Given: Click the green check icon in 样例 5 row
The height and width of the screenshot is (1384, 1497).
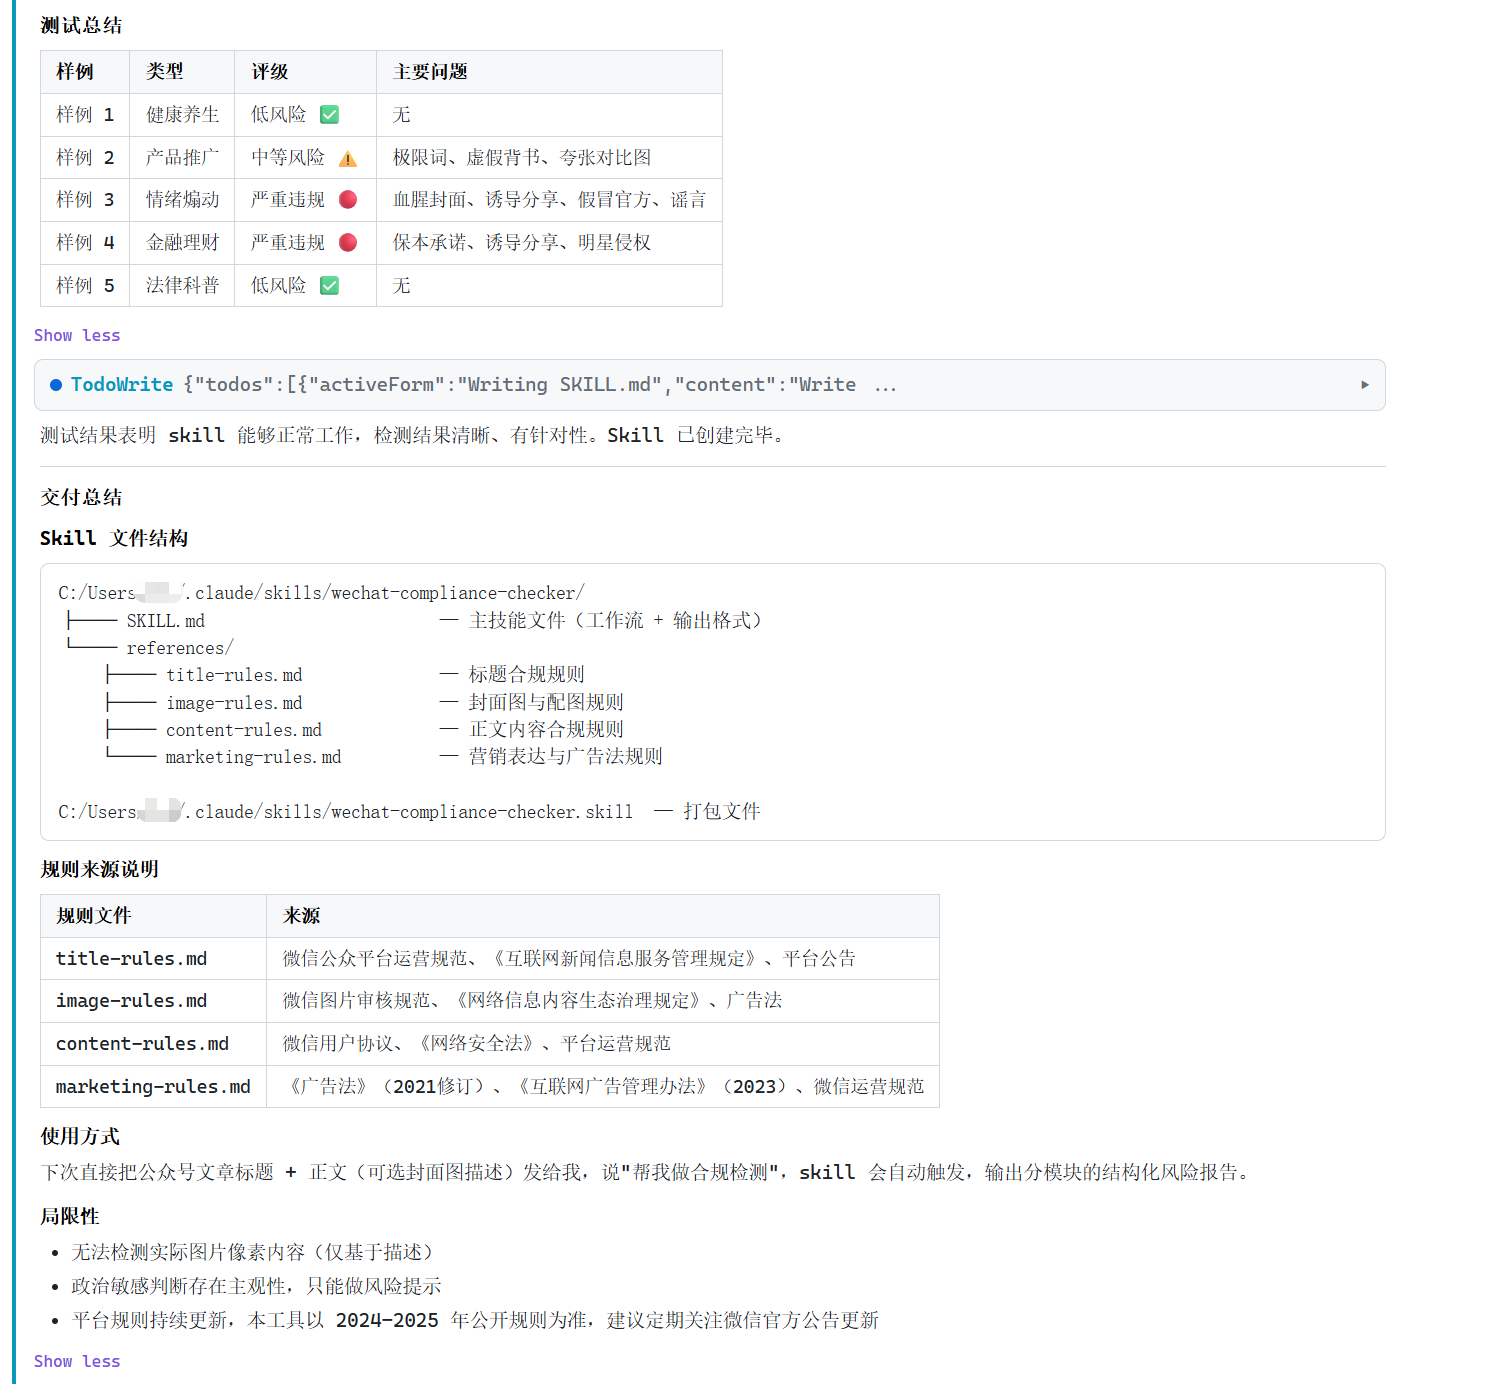Looking at the screenshot, I should [329, 286].
